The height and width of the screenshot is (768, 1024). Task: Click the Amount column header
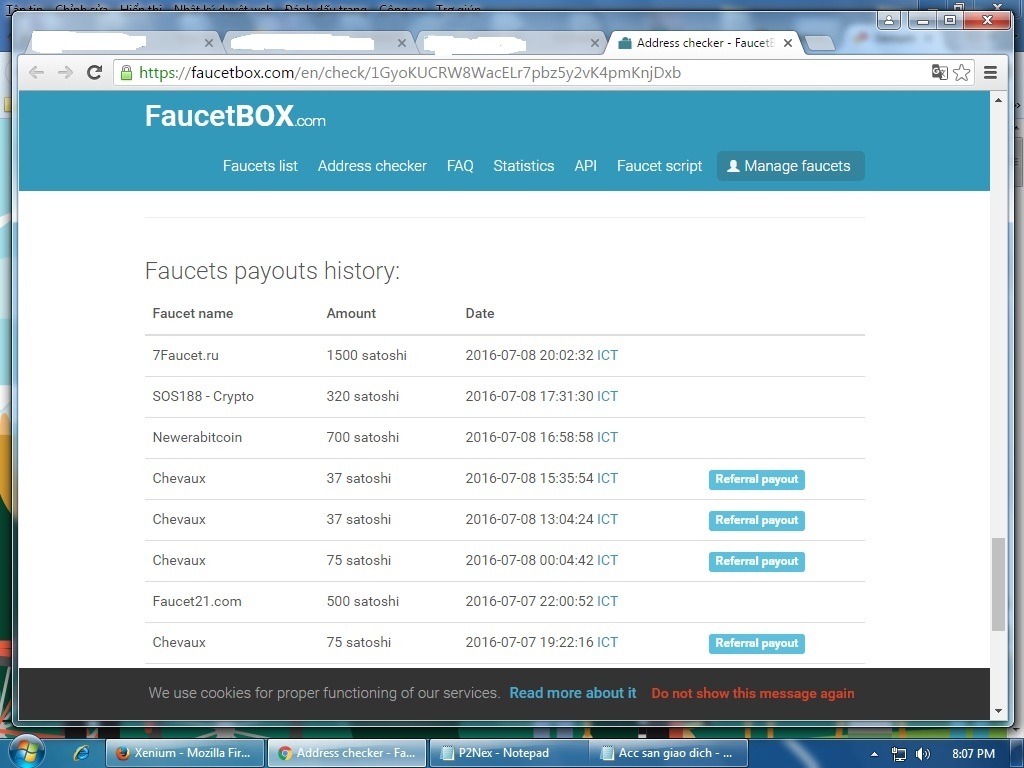click(351, 313)
